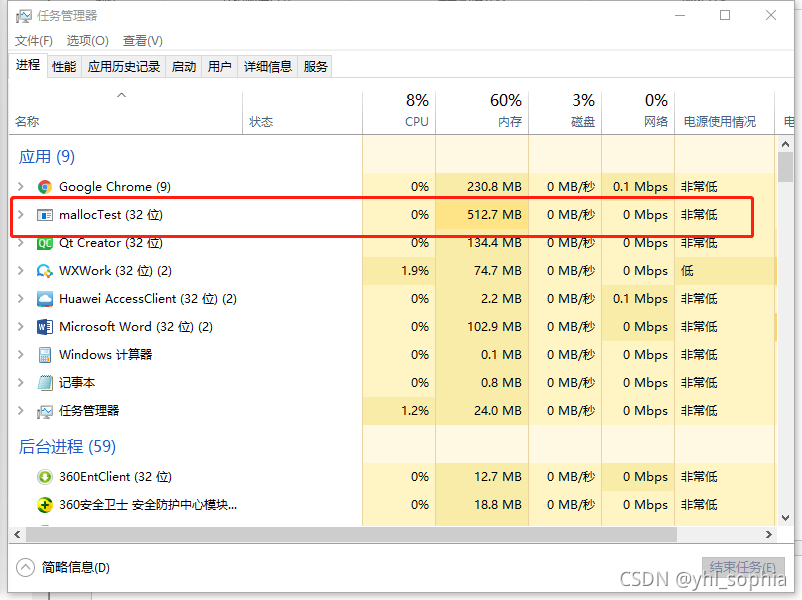
Task: Expand the Windows 计算器 row
Action: click(x=21, y=354)
